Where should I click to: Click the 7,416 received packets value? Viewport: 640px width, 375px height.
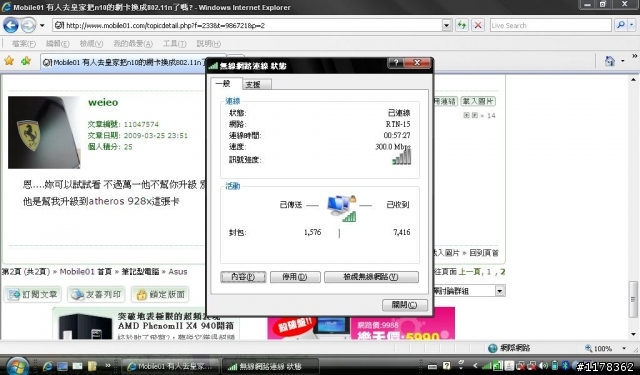coord(402,232)
